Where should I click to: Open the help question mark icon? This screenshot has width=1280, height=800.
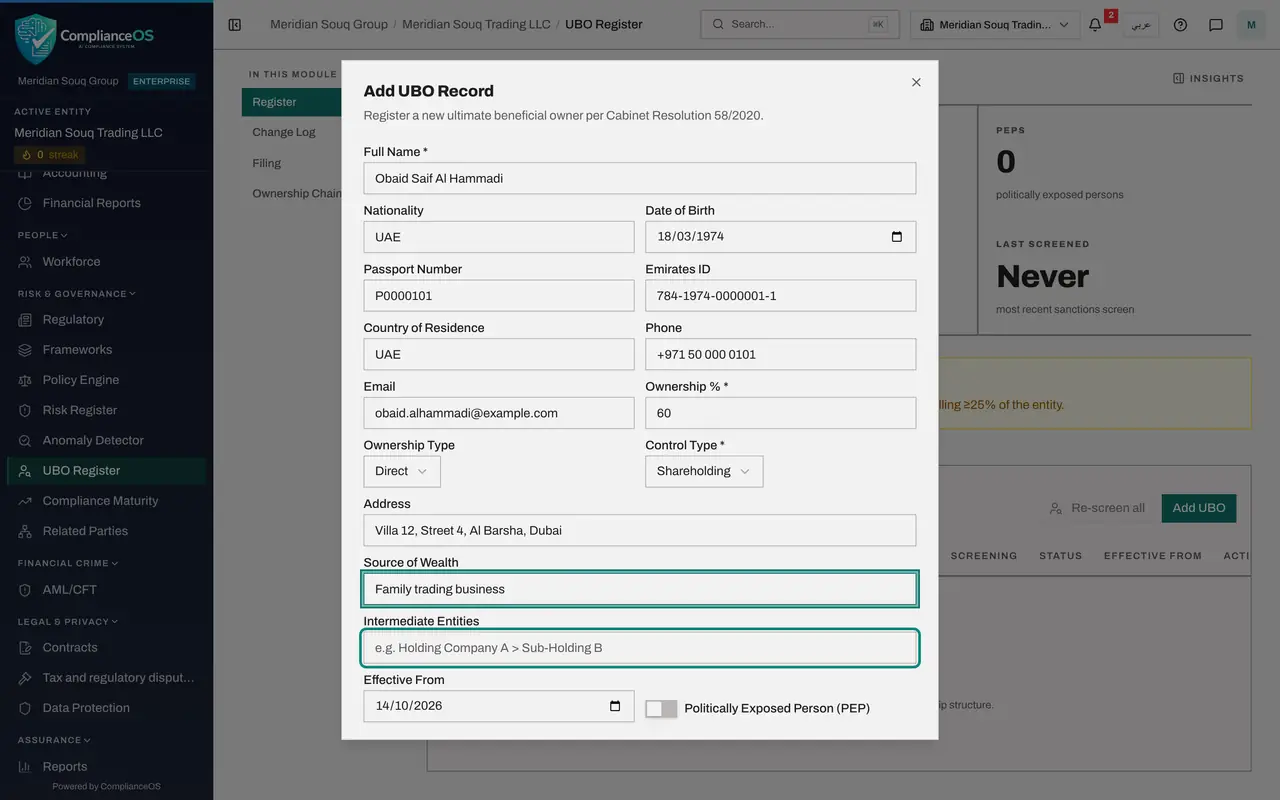tap(1180, 25)
